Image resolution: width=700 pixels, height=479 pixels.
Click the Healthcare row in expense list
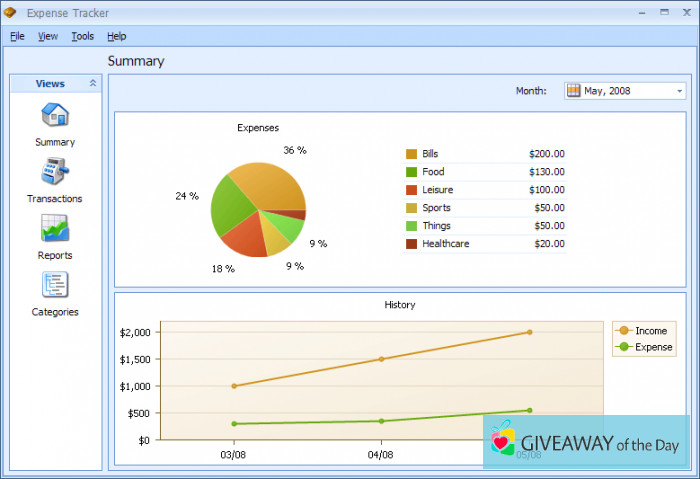485,244
